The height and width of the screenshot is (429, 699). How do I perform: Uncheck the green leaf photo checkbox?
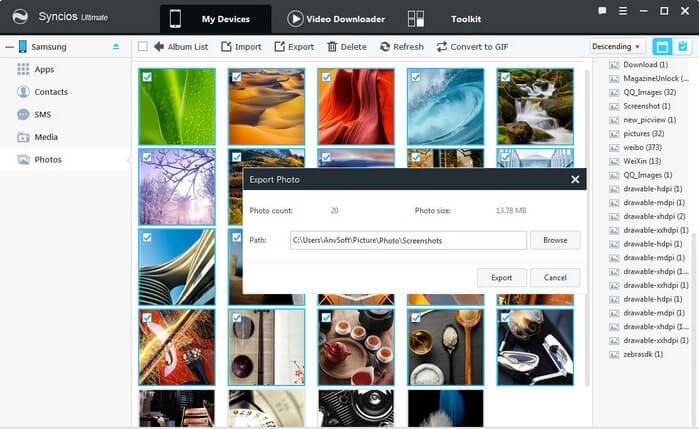(x=147, y=77)
